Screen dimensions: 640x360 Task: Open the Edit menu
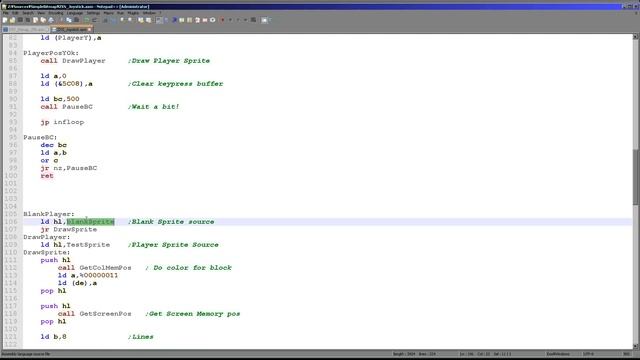tap(16, 13)
